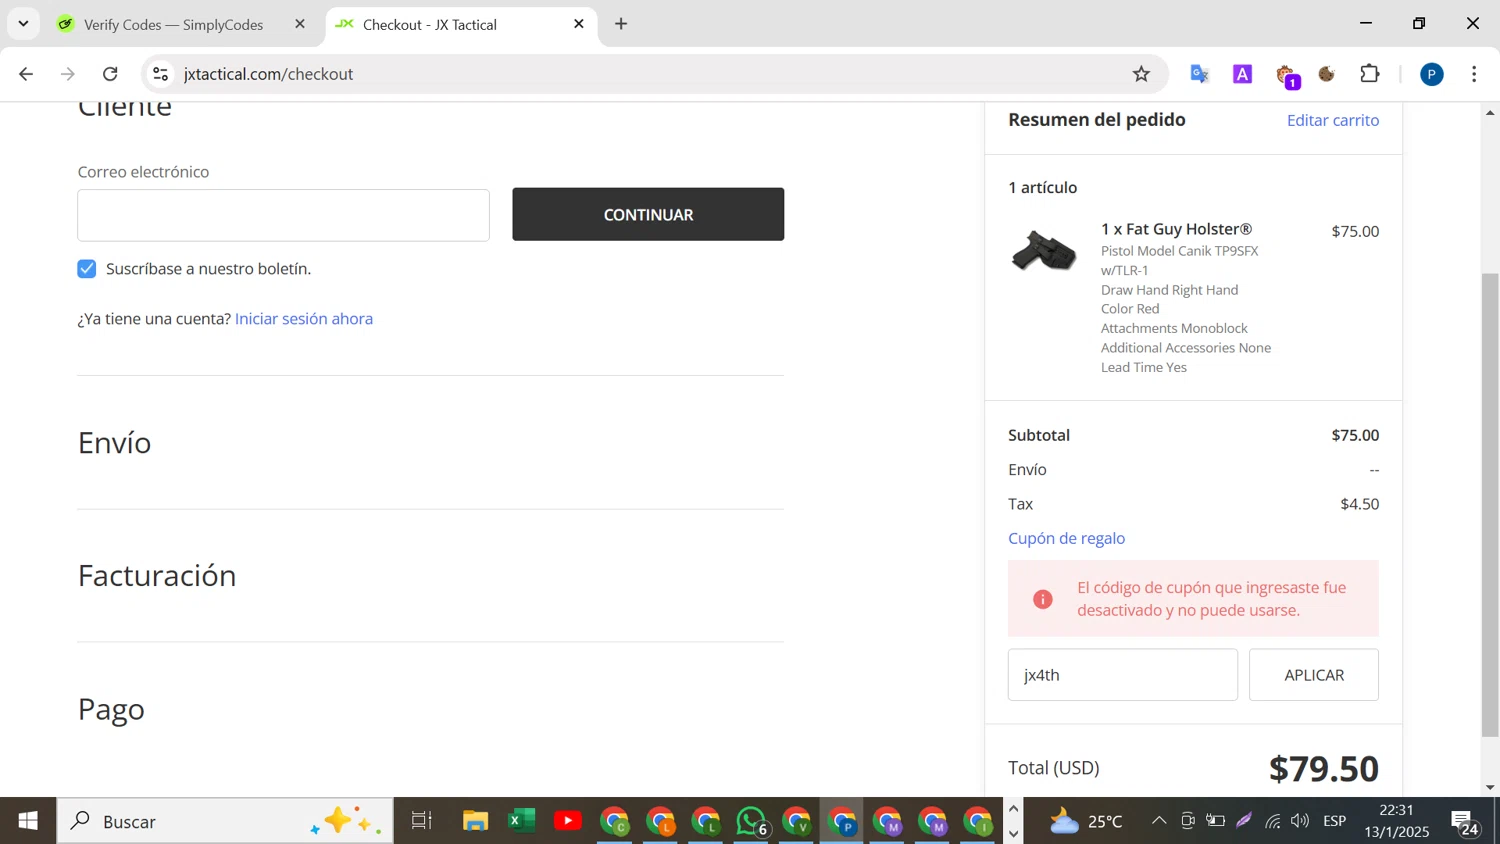Close the Checkout JX Tactical tab
Image resolution: width=1500 pixels, height=844 pixels.
(x=579, y=24)
